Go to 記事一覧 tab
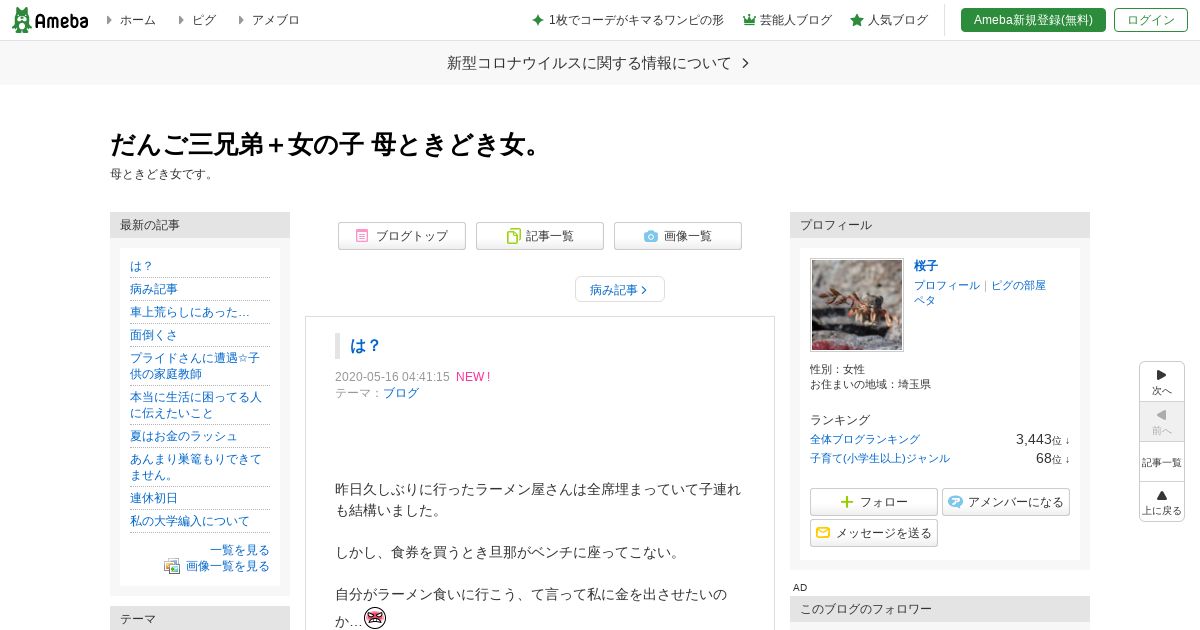The height and width of the screenshot is (630, 1200). coord(540,236)
